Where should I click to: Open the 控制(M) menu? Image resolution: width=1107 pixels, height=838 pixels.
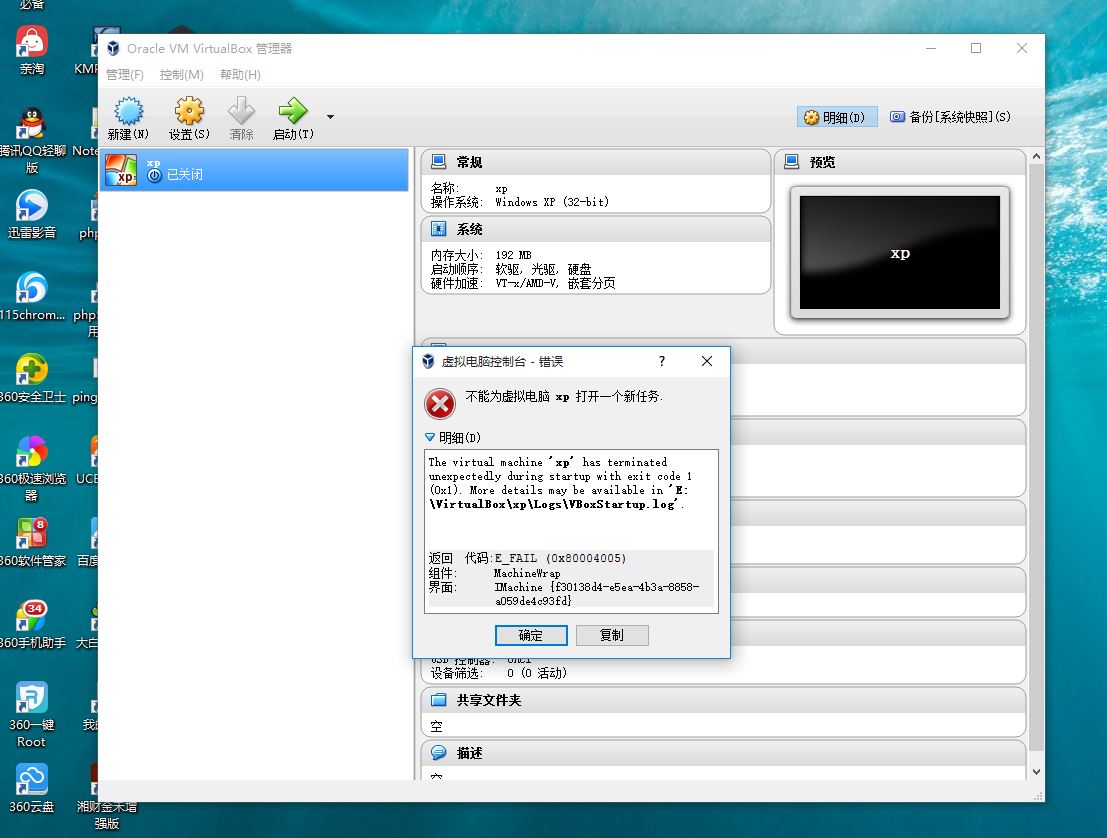click(181, 75)
